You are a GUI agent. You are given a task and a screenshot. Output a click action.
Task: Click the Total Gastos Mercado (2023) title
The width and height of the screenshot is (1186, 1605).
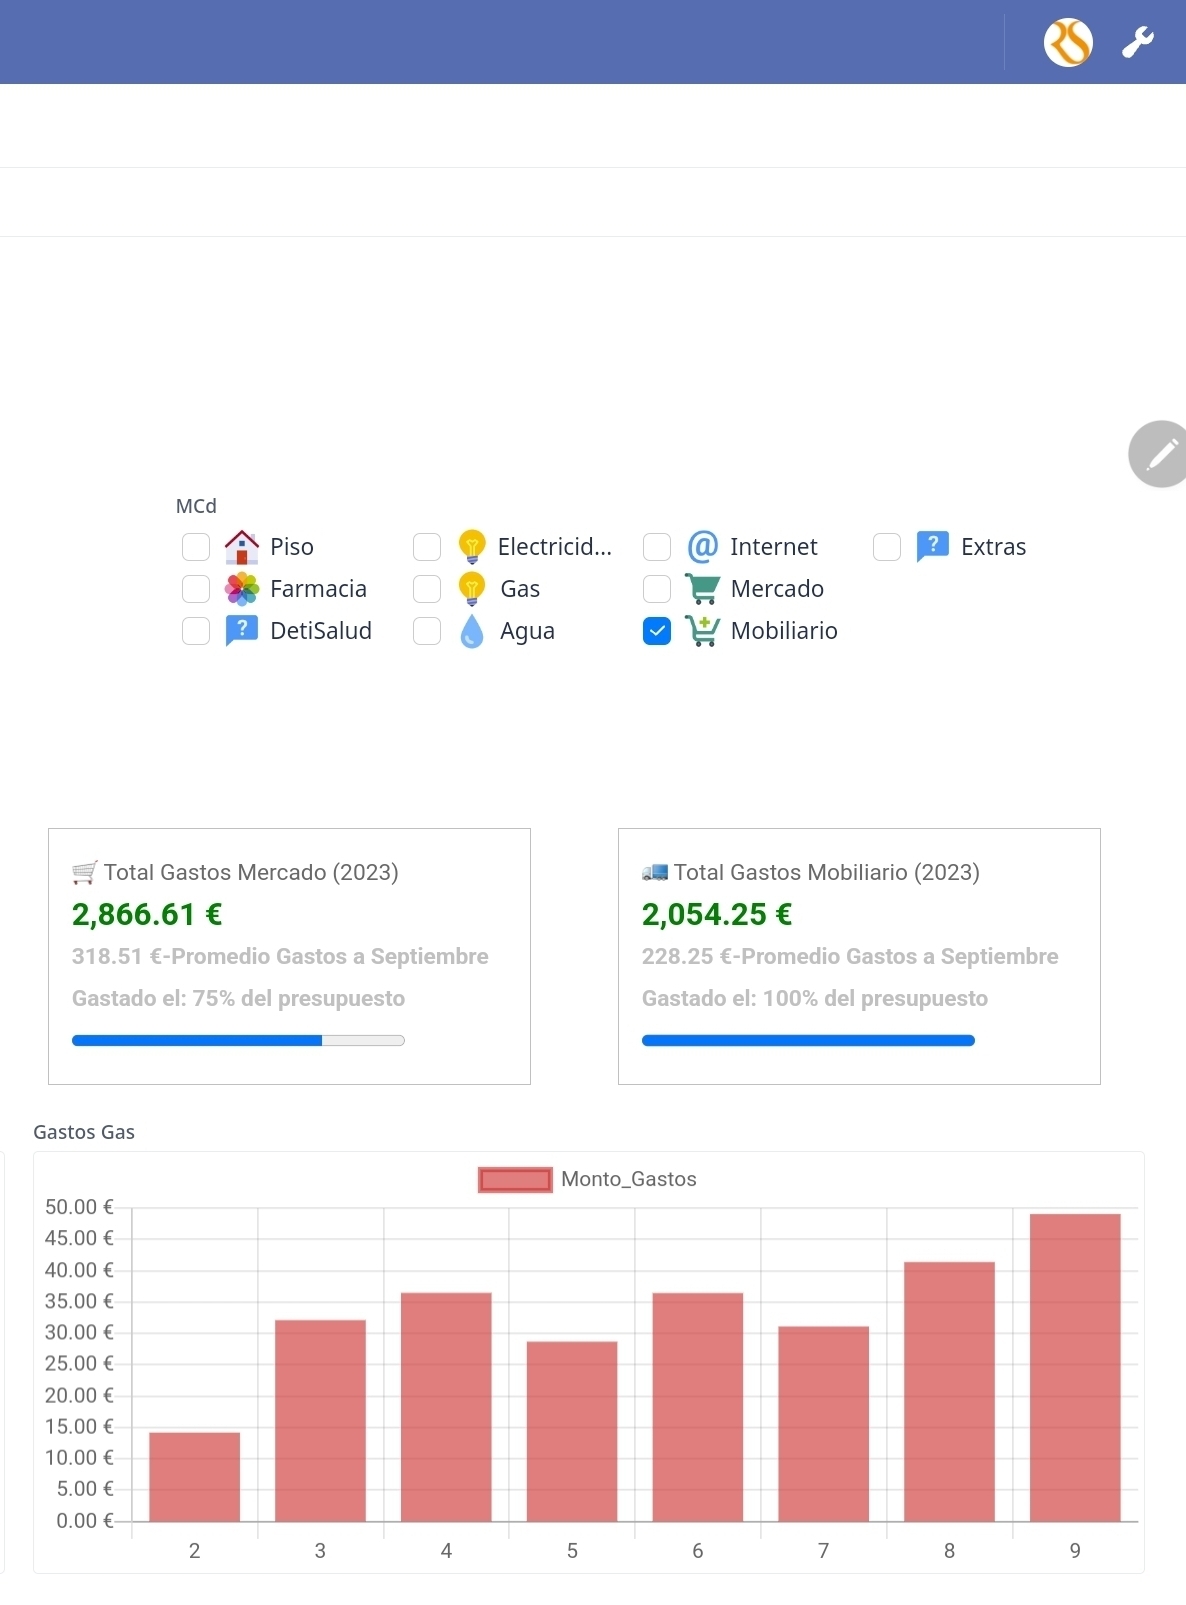tap(250, 872)
